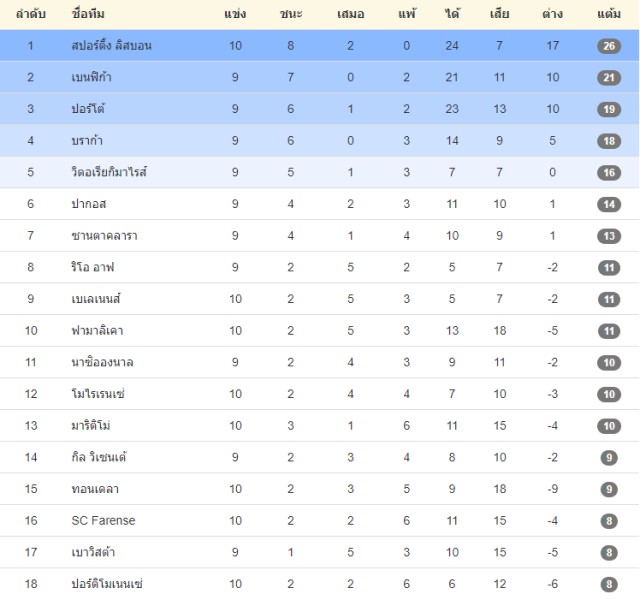Select the บราก้า team row

coord(320,140)
